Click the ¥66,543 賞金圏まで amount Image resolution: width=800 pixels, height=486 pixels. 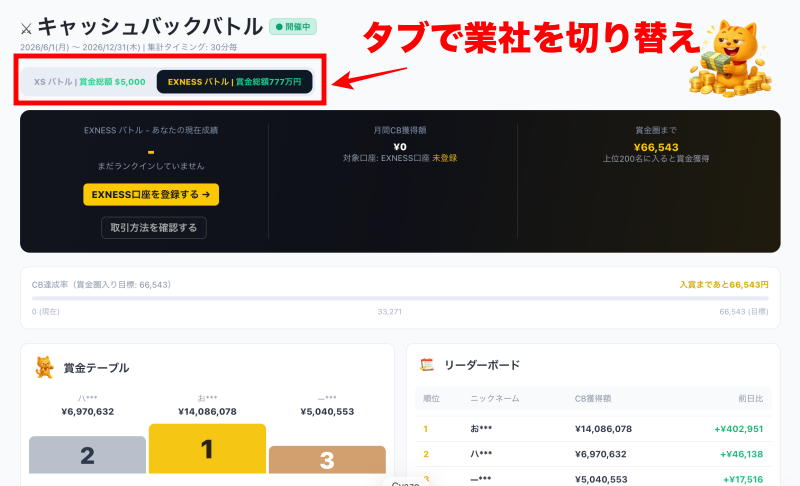pos(656,147)
